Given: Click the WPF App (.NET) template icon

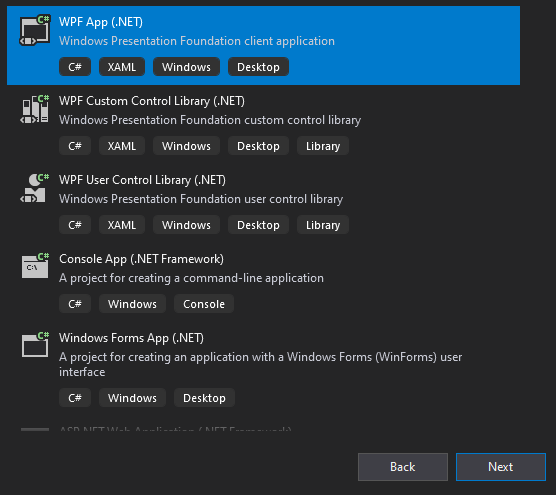Looking at the screenshot, I should point(35,30).
